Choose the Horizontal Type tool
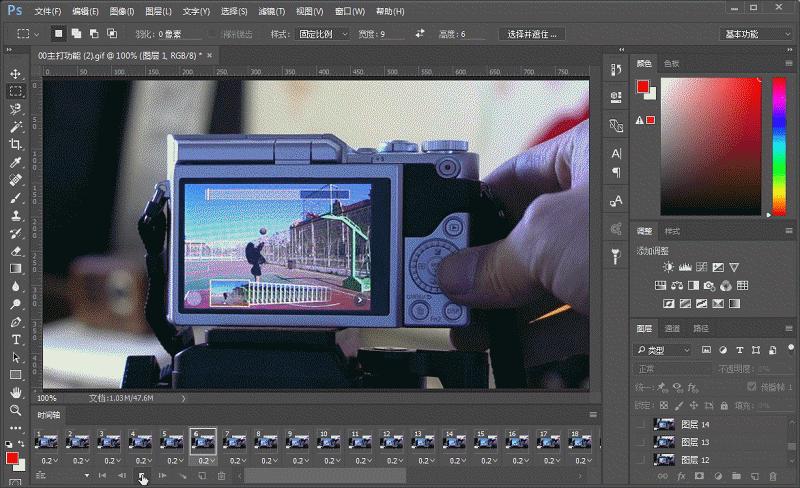This screenshot has width=800, height=488. click(x=16, y=339)
